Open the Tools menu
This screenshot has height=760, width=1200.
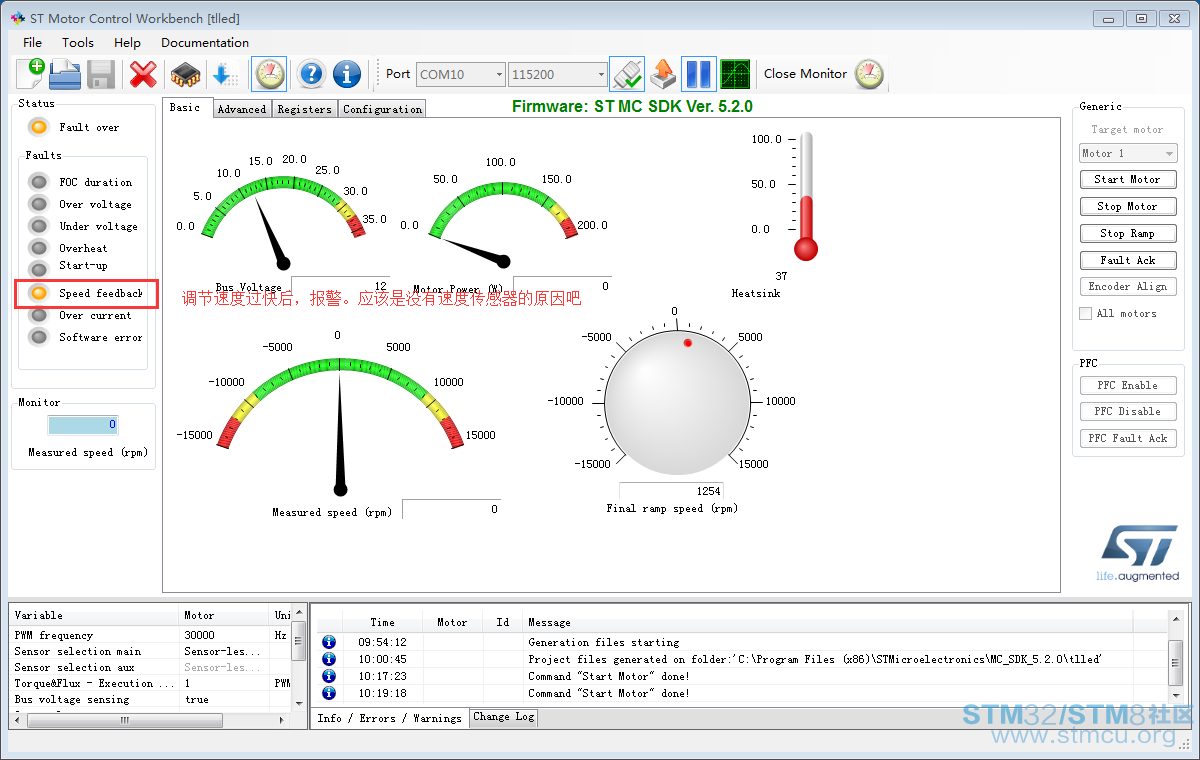(x=78, y=42)
